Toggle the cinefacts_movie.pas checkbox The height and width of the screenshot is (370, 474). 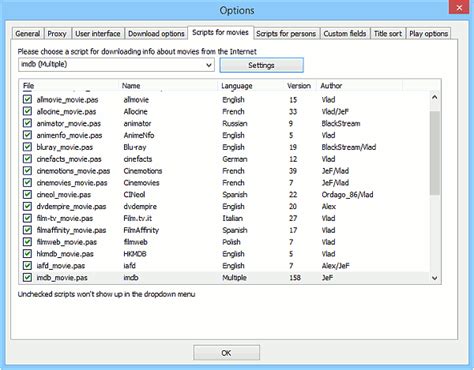click(27, 159)
